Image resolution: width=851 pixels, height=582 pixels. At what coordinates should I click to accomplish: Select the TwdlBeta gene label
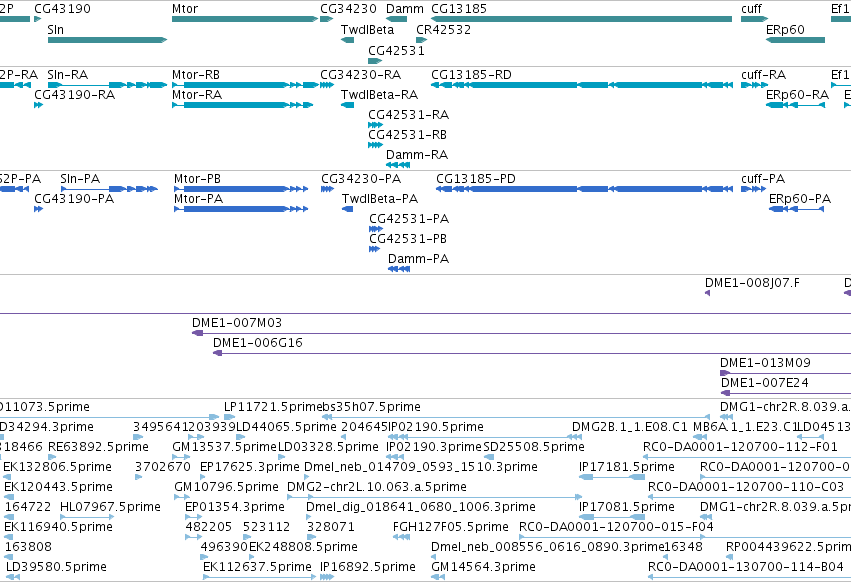(367, 29)
